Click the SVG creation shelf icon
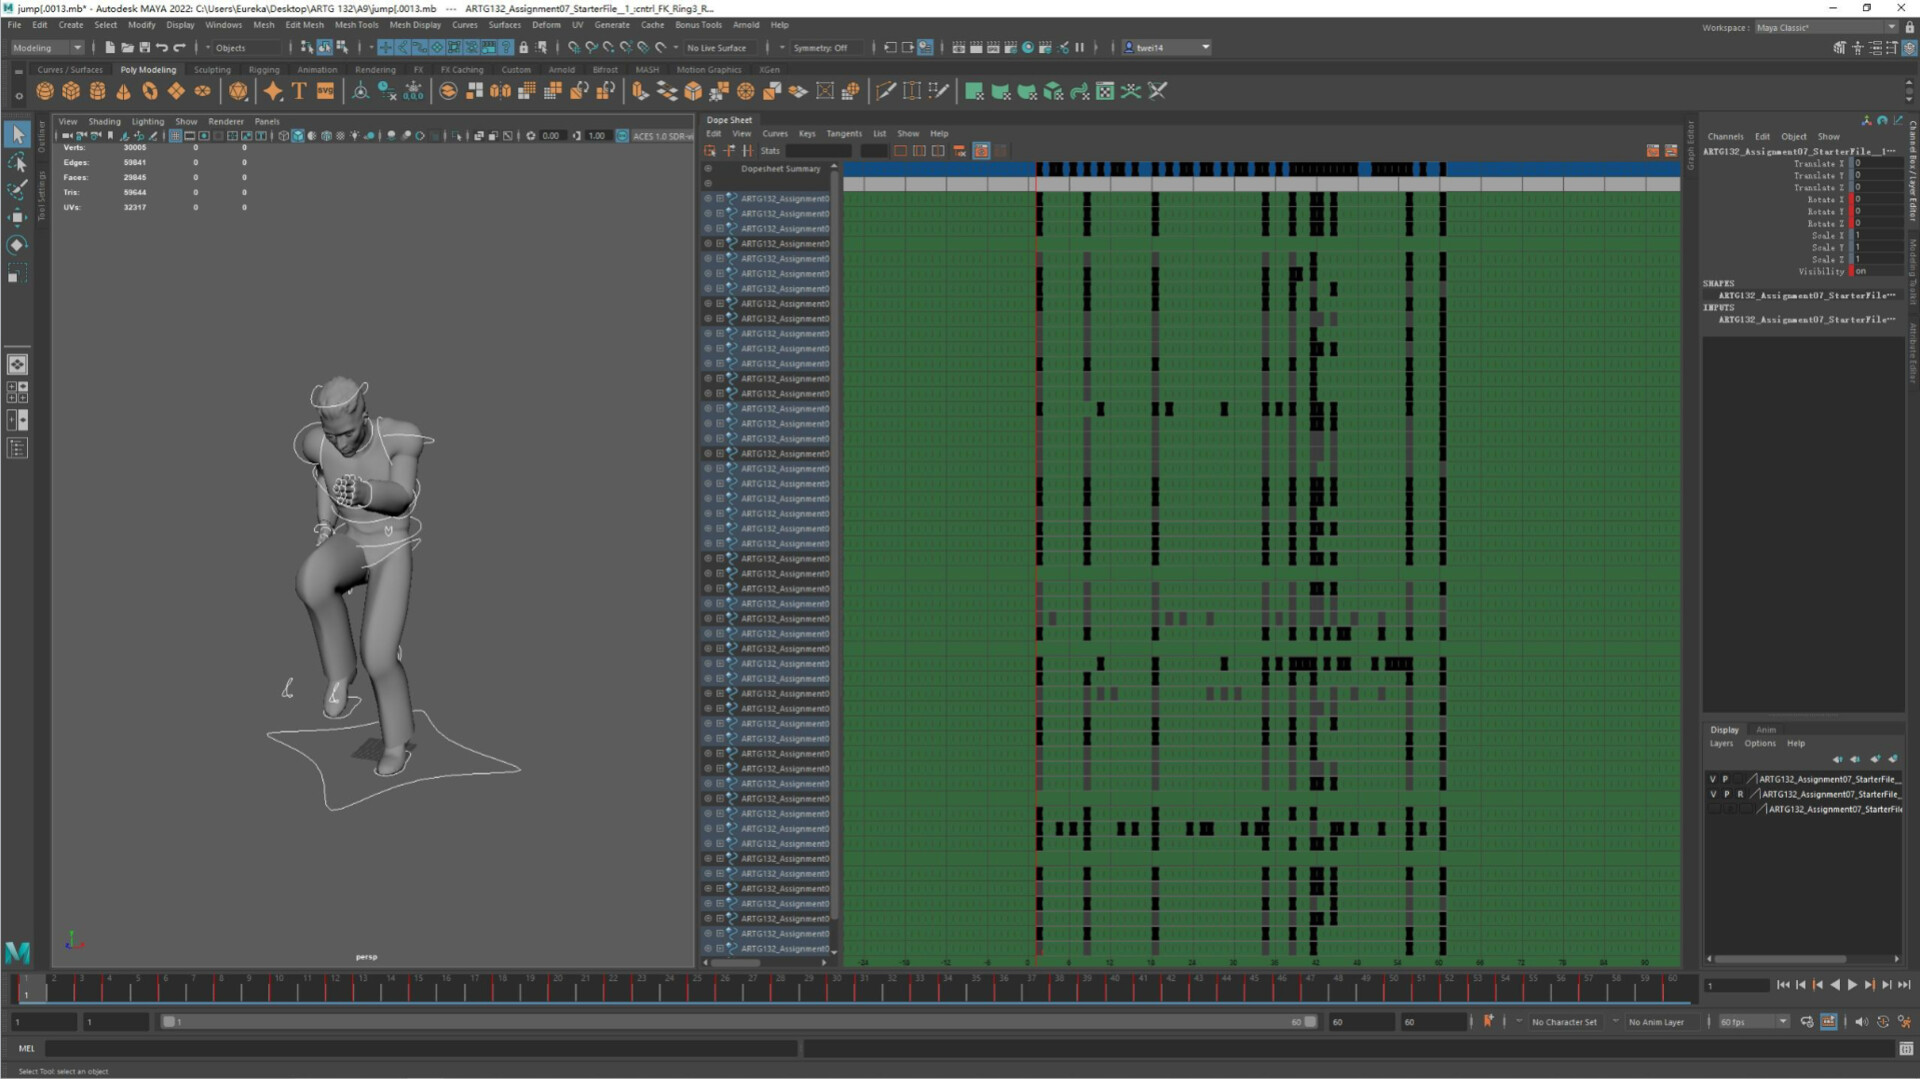1920x1079 pixels. [325, 91]
